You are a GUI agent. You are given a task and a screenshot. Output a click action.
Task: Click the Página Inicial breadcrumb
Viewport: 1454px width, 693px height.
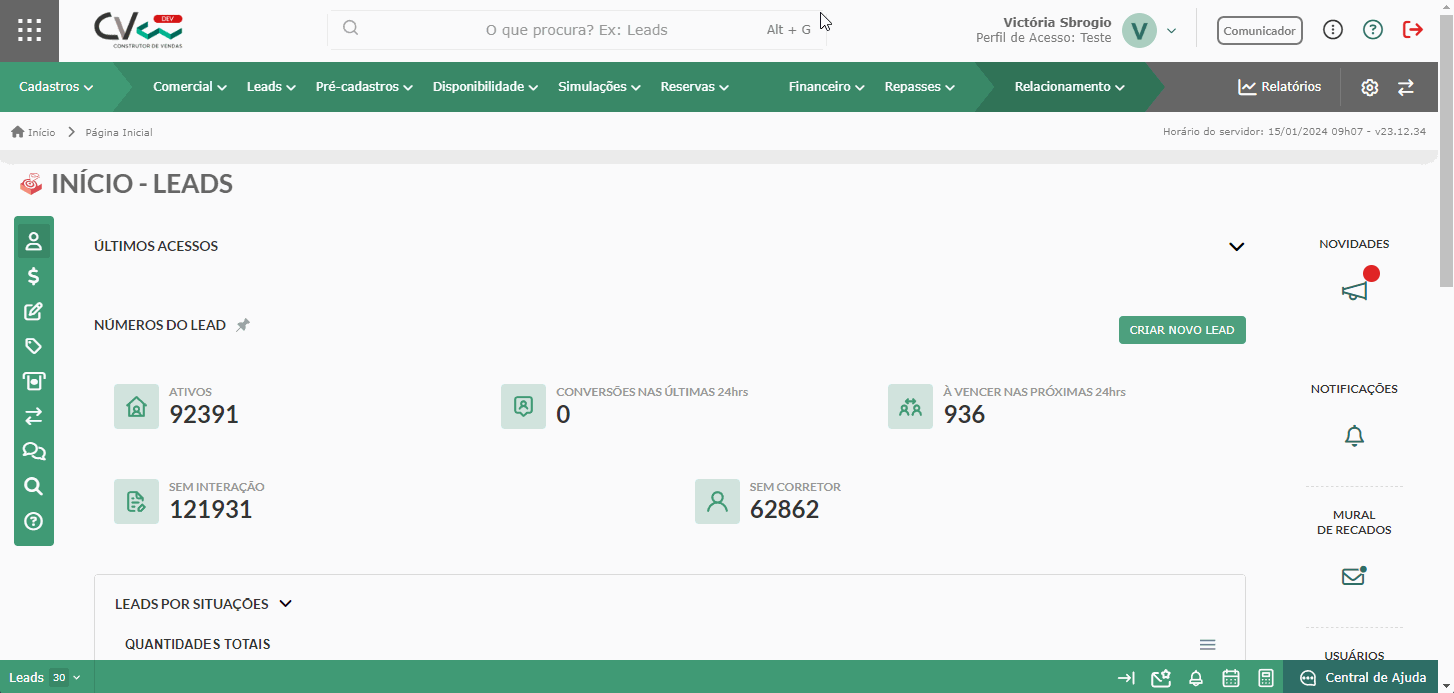point(119,132)
